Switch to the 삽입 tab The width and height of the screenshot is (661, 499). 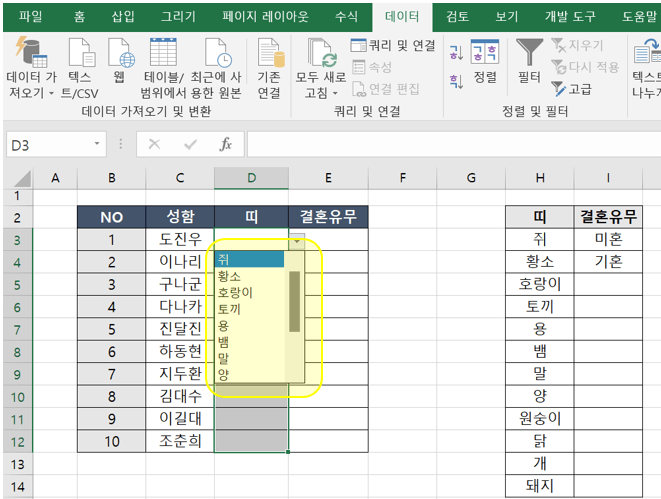(x=123, y=16)
